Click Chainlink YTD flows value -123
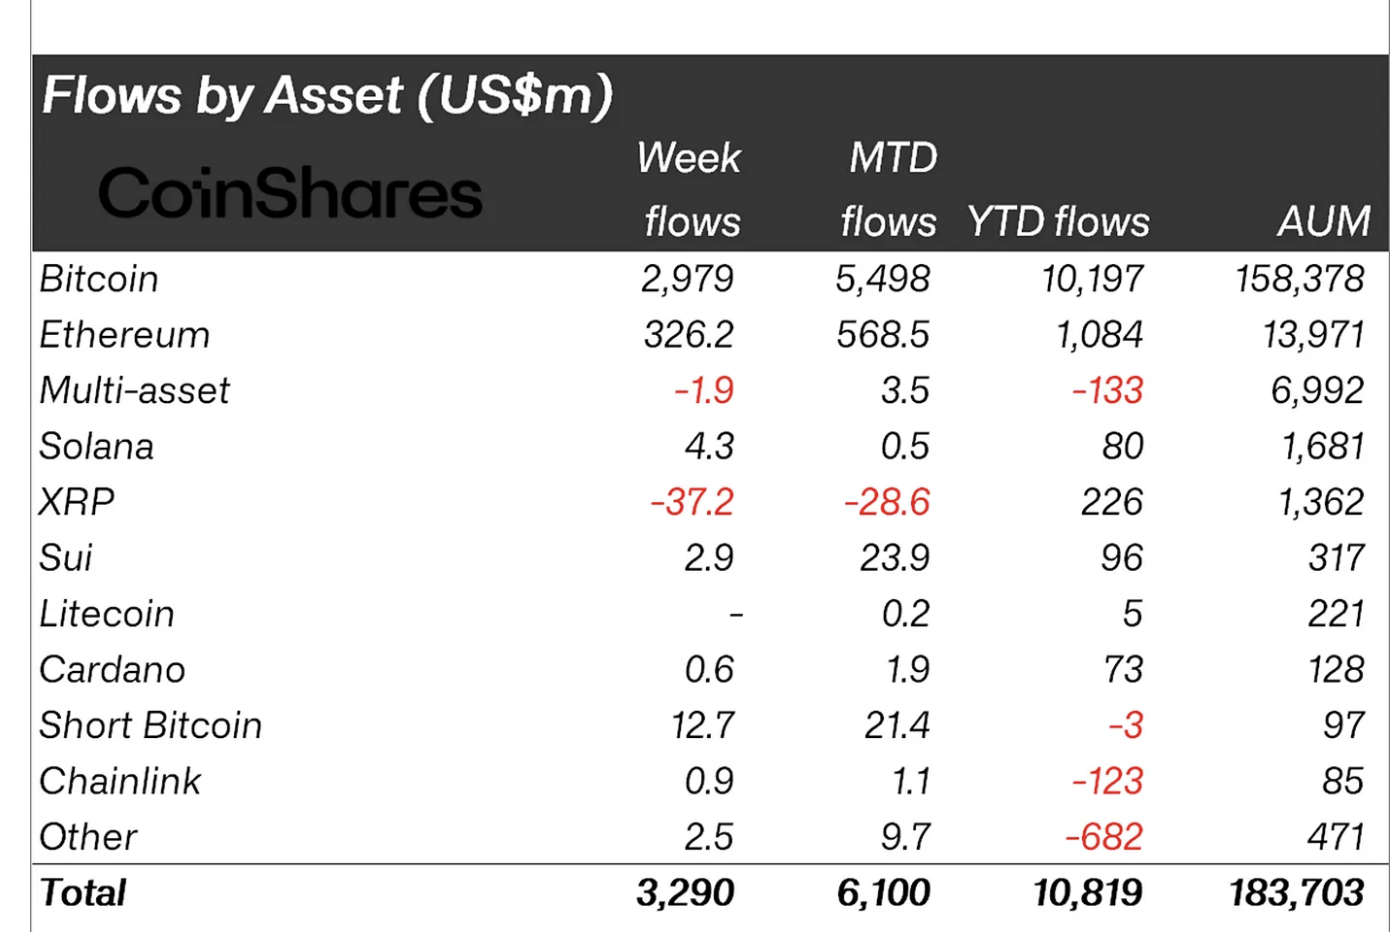 click(x=1107, y=781)
